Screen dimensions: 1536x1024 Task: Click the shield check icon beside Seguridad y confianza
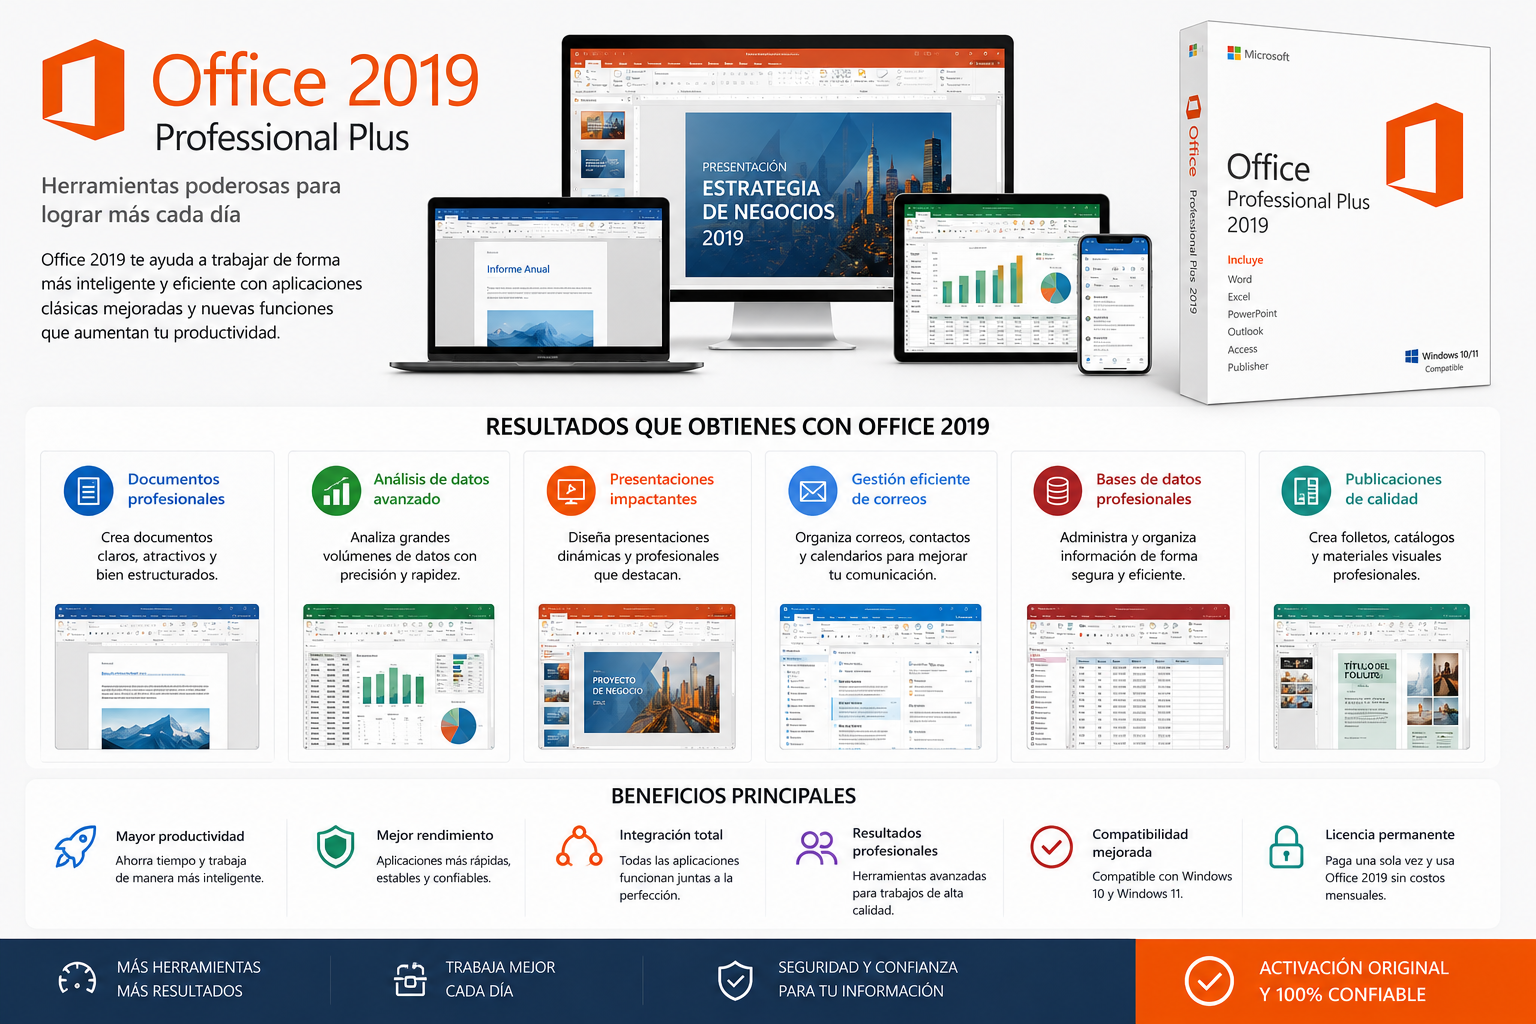735,980
